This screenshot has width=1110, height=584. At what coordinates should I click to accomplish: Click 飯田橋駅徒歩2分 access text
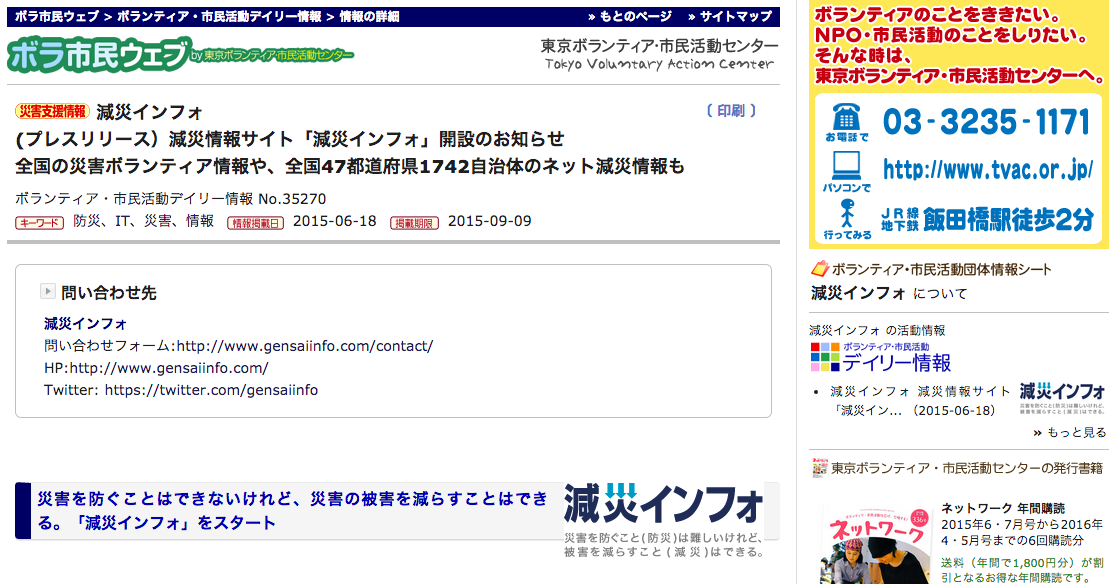[1008, 220]
